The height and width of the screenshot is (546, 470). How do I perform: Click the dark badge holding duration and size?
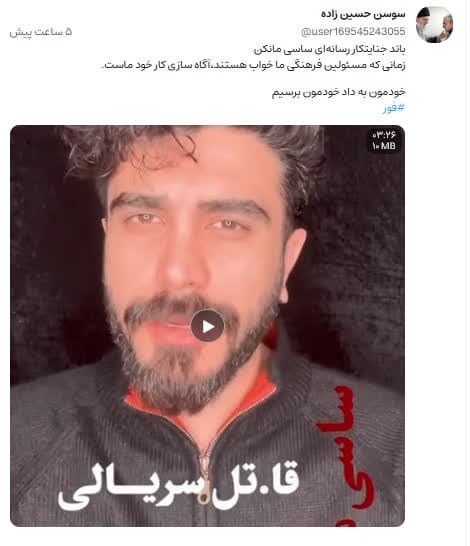(x=384, y=140)
